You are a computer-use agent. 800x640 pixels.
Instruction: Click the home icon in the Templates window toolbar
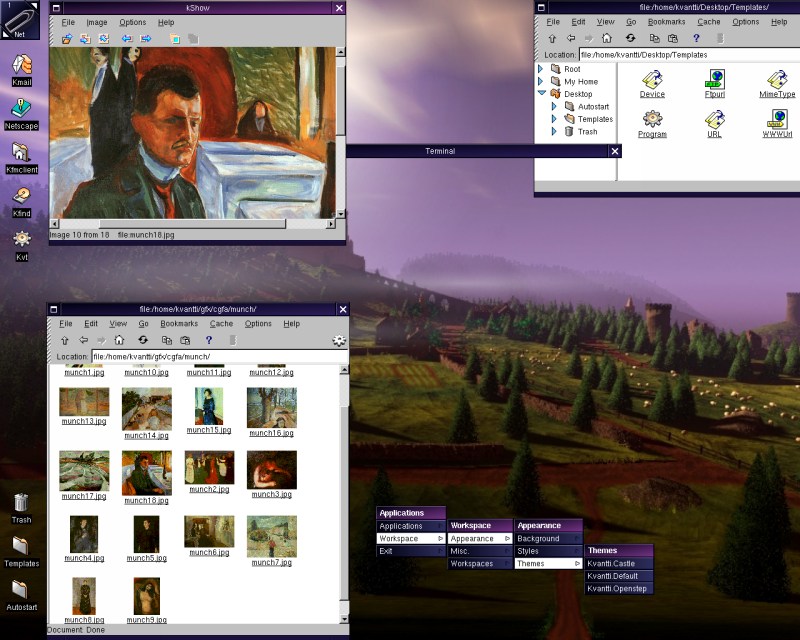[x=607, y=38]
